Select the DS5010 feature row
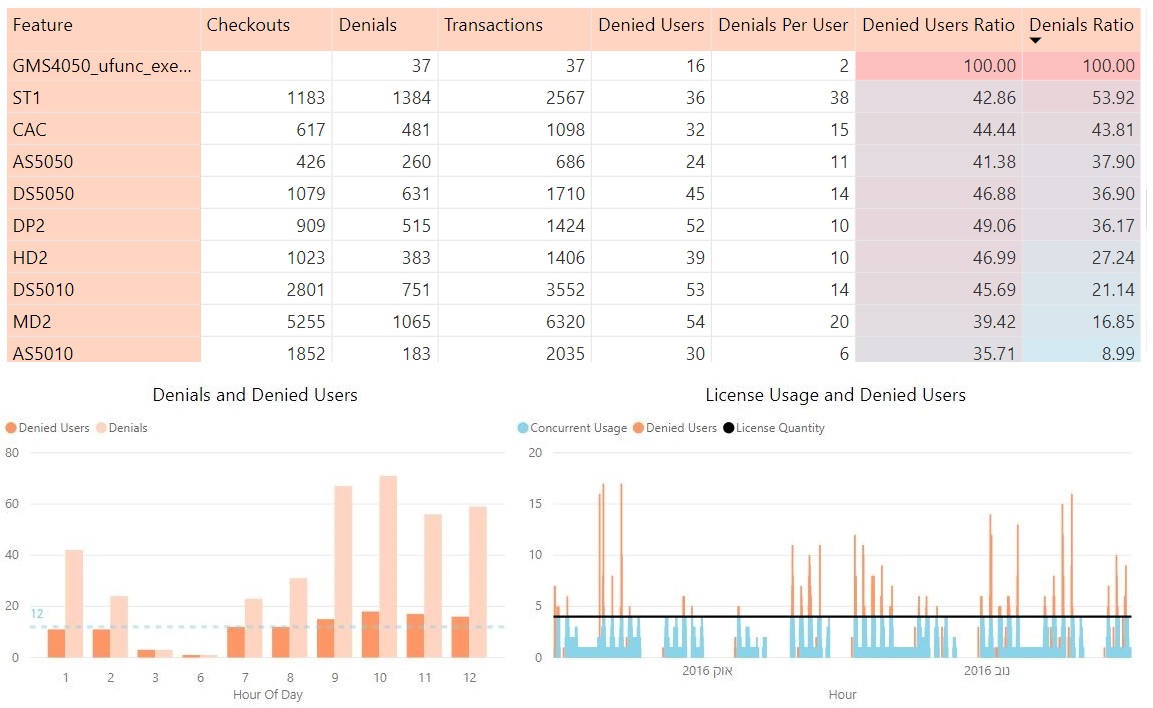Image resolution: width=1153 pixels, height=708 pixels. 43,290
